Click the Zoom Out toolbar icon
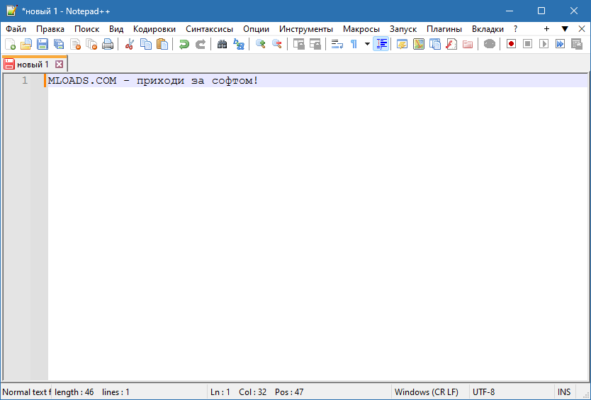The width and height of the screenshot is (591, 400). [277, 44]
